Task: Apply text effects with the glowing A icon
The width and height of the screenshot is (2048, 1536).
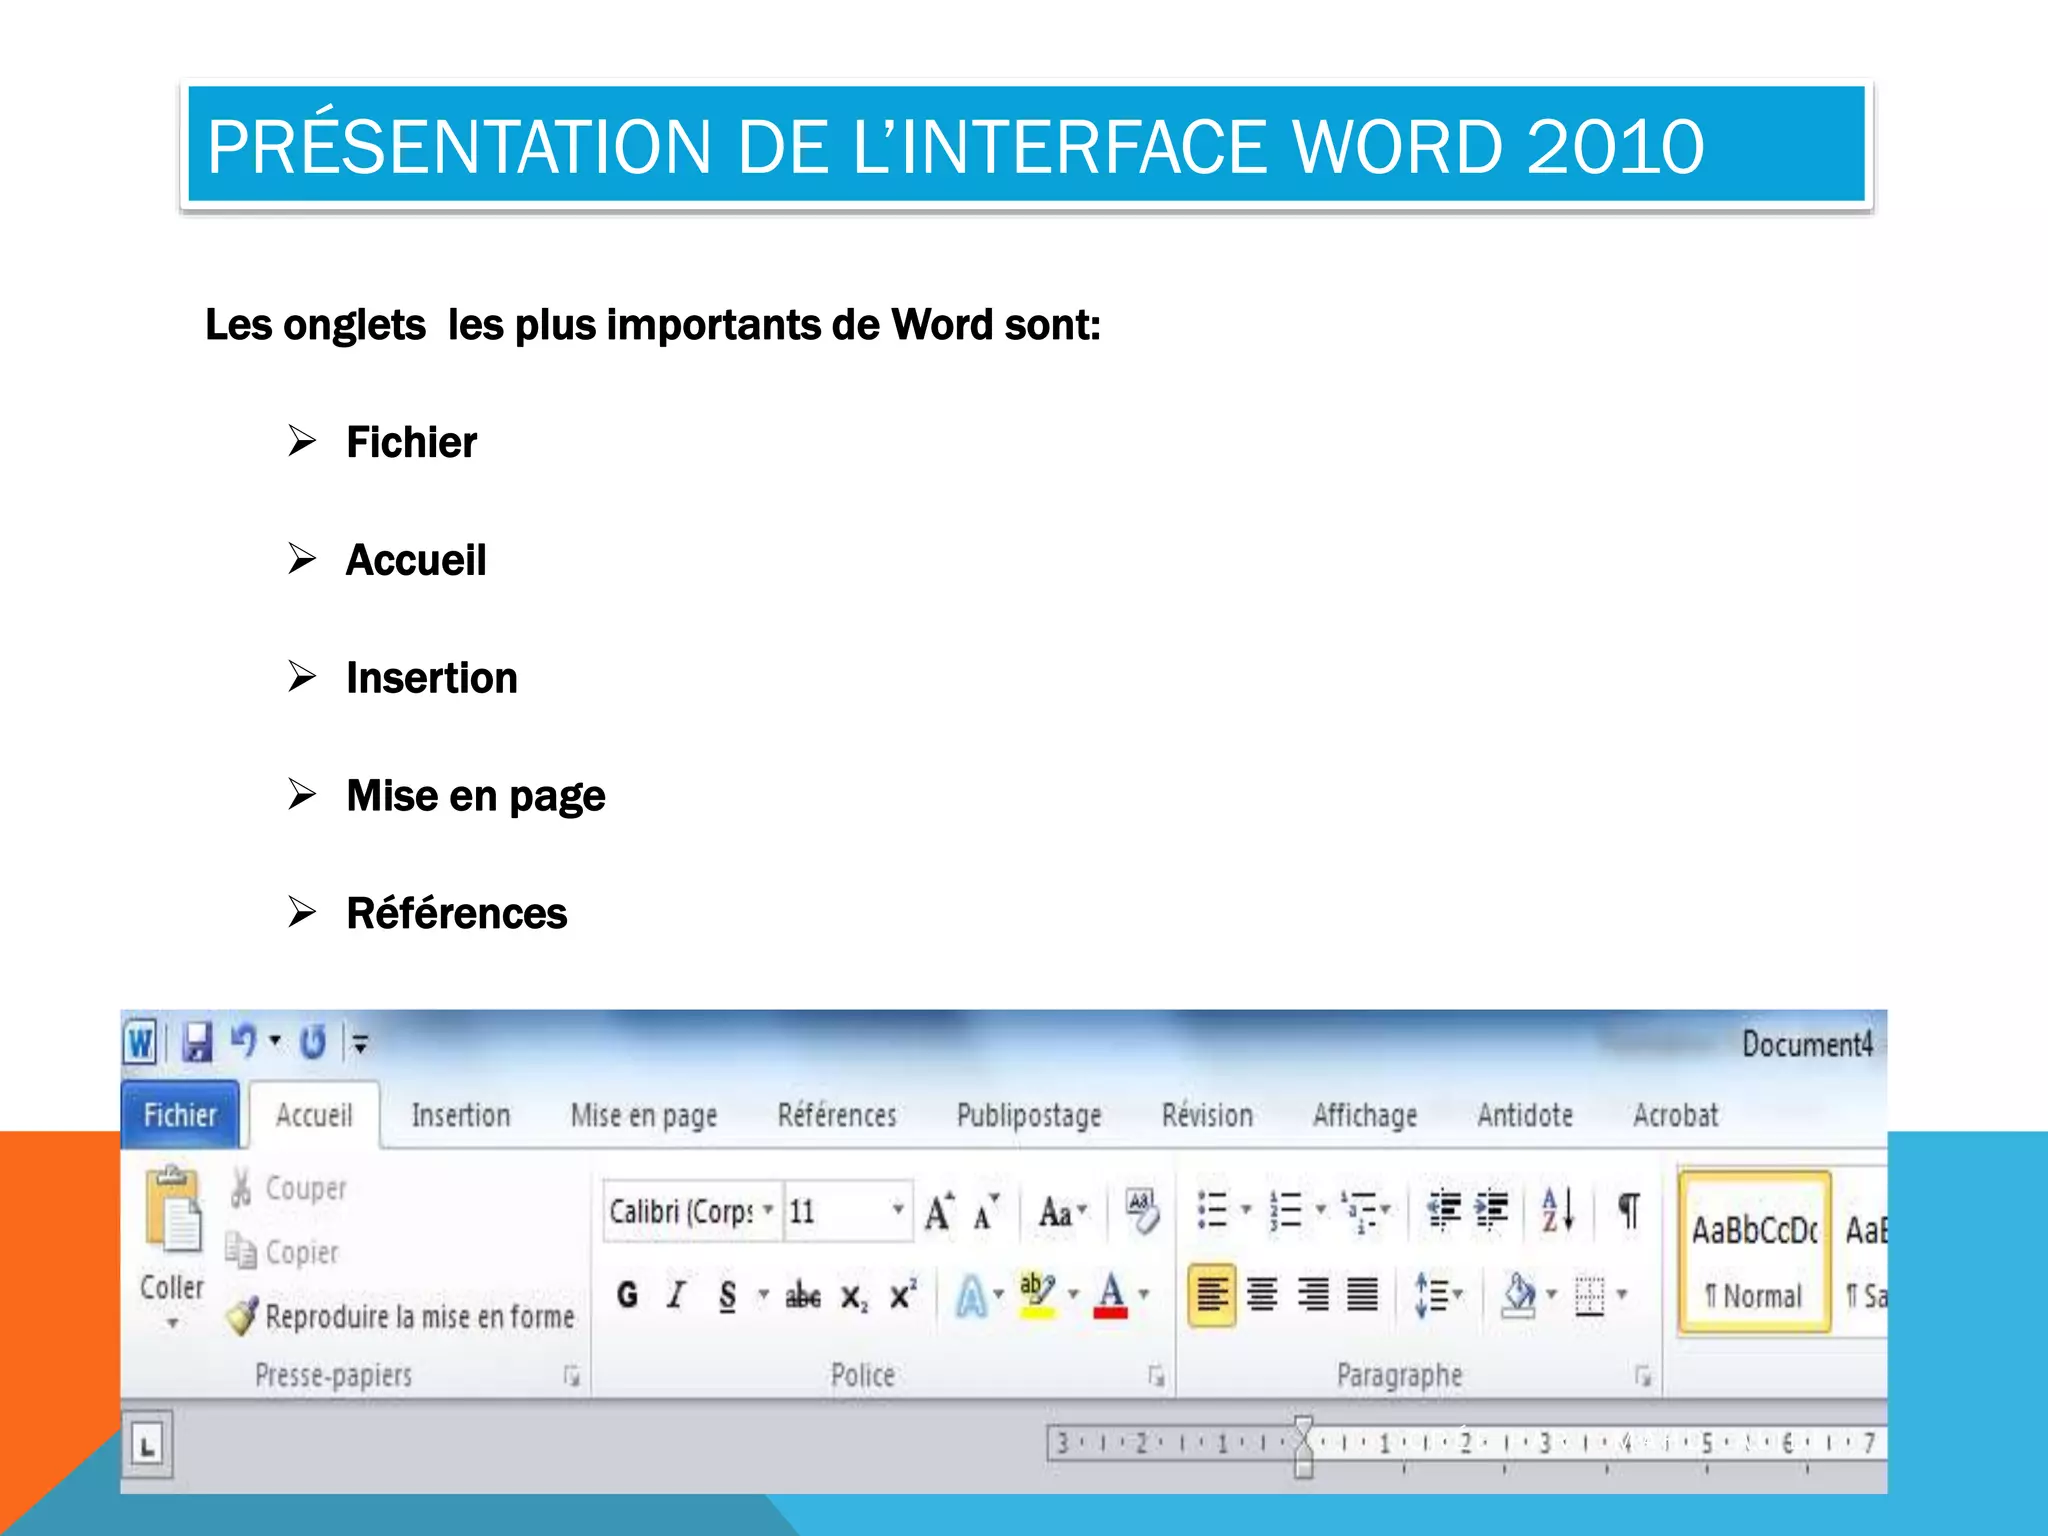Action: click(x=971, y=1295)
